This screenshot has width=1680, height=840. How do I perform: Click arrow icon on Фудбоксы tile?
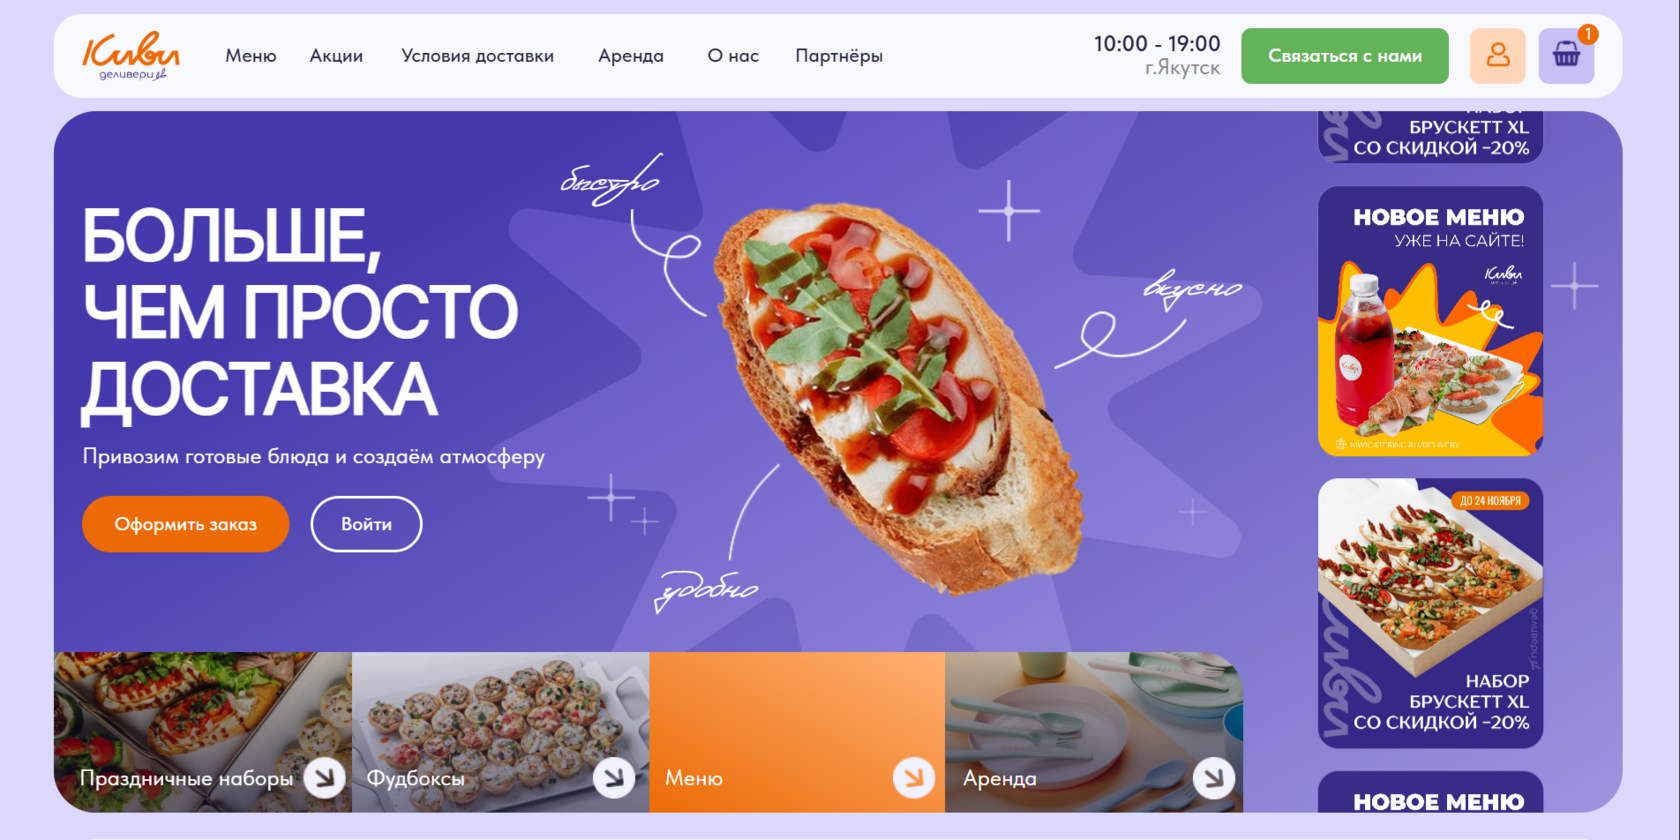[x=614, y=777]
